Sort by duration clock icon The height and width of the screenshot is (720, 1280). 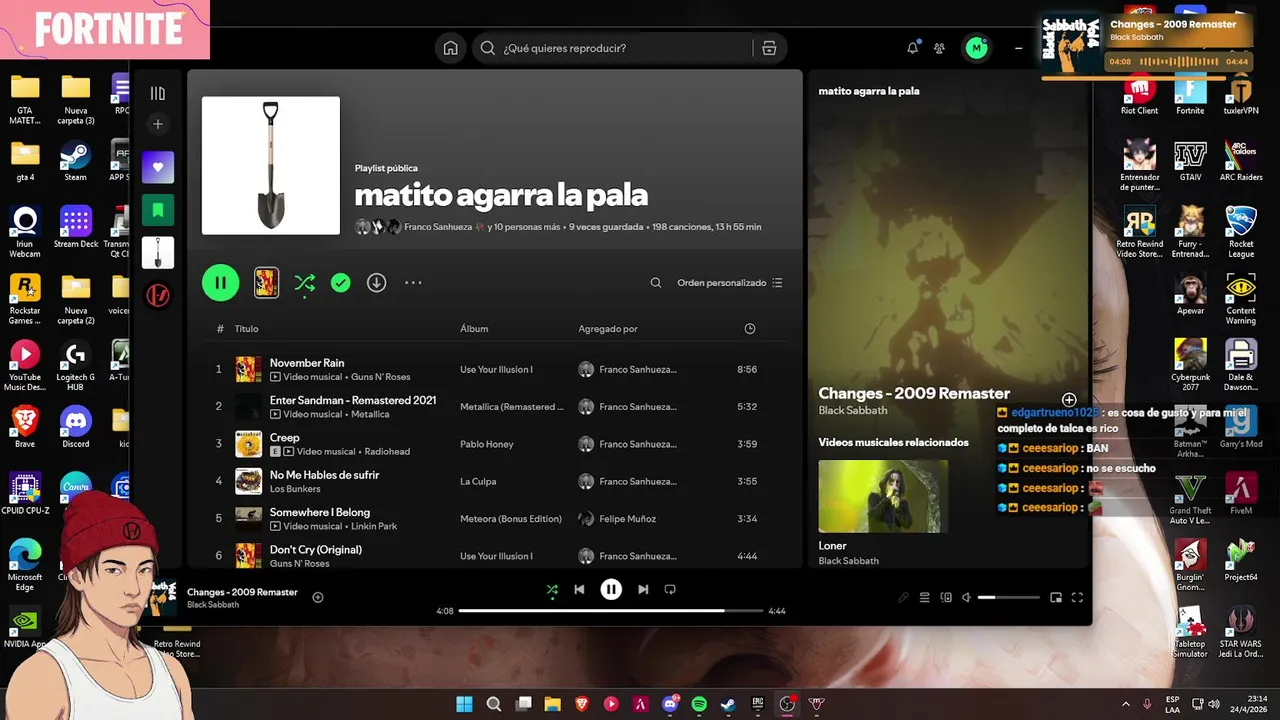click(750, 329)
